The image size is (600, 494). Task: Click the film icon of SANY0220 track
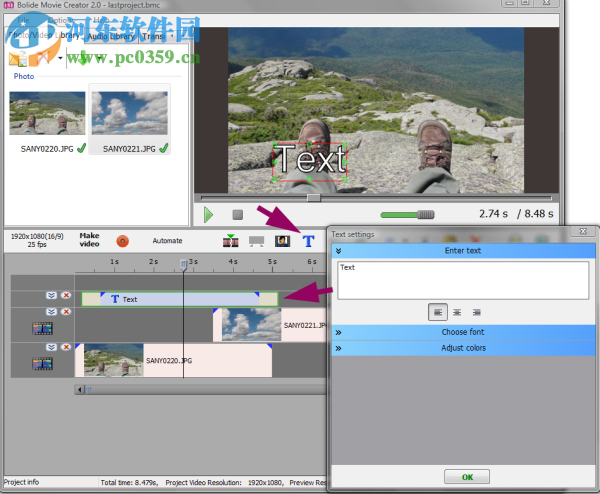tap(42, 364)
